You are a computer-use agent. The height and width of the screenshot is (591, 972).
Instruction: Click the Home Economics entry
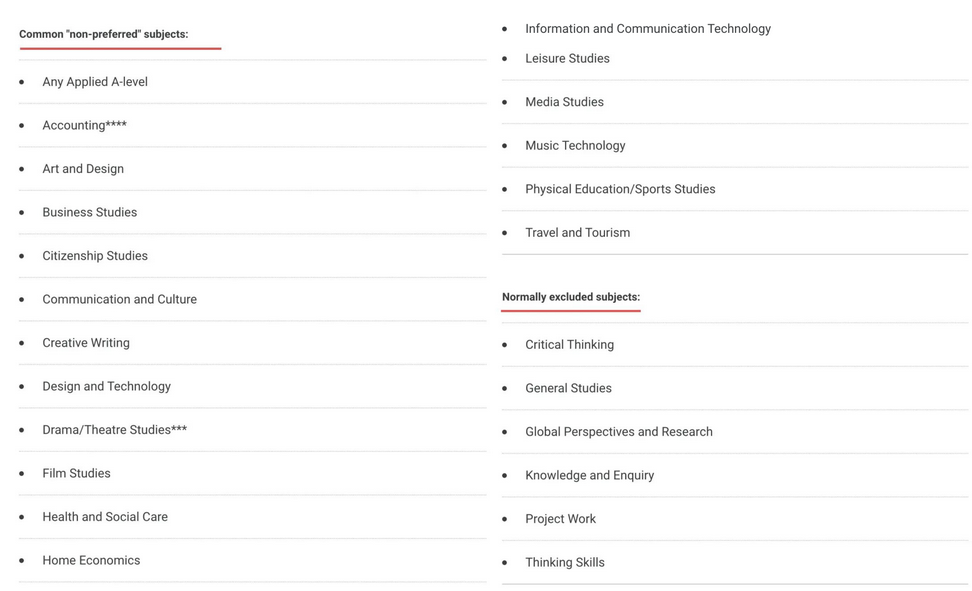pyautogui.click(x=91, y=560)
